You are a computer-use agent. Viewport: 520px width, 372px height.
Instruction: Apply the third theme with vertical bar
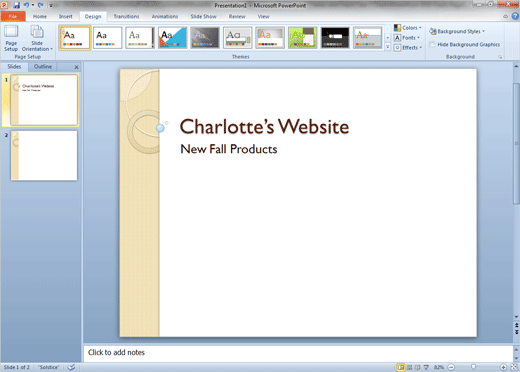pos(140,38)
